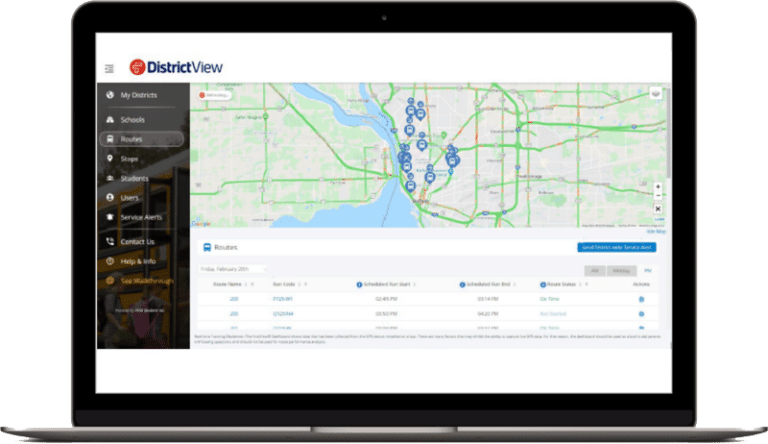This screenshot has width=768, height=444.
Task: Open Service Alerts in the sidebar
Action: pos(141,217)
